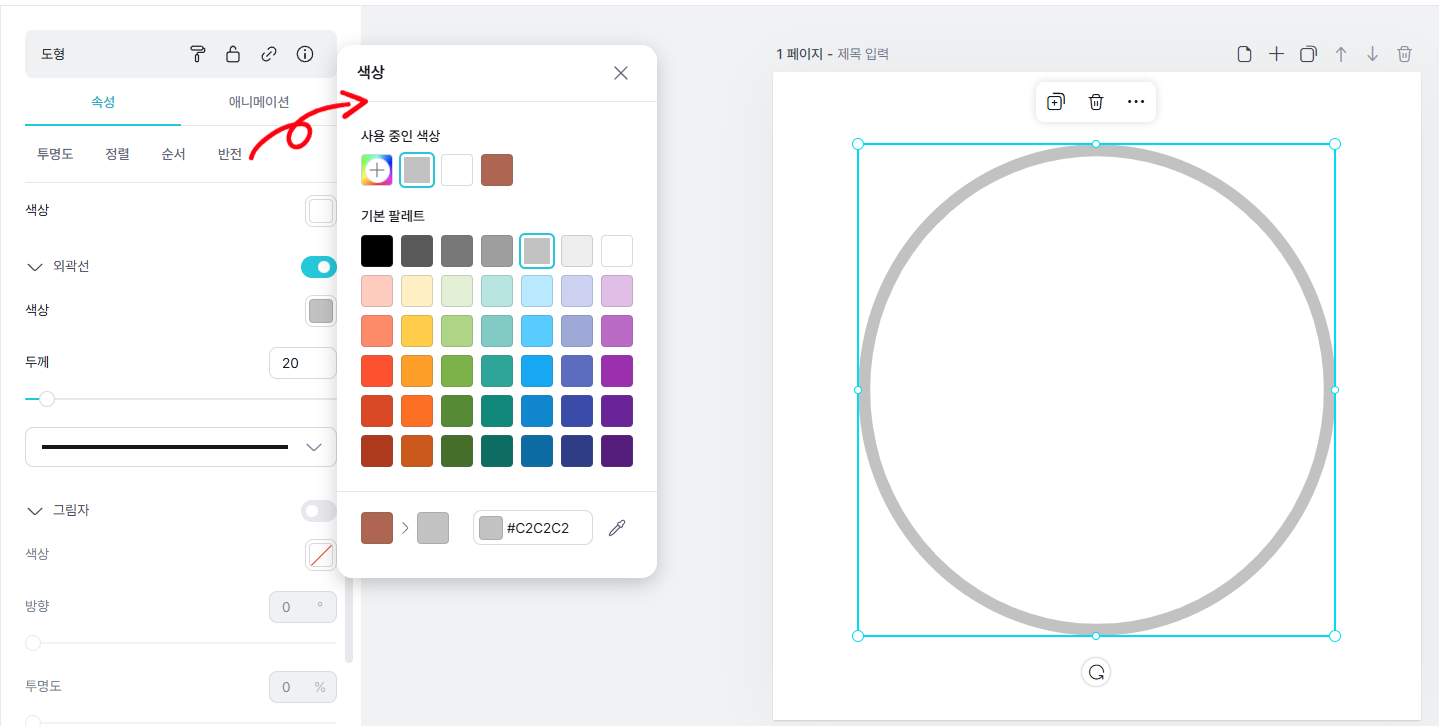Choose teal green palette swatch in fourth row
The width and height of the screenshot is (1439, 726).
(x=497, y=371)
